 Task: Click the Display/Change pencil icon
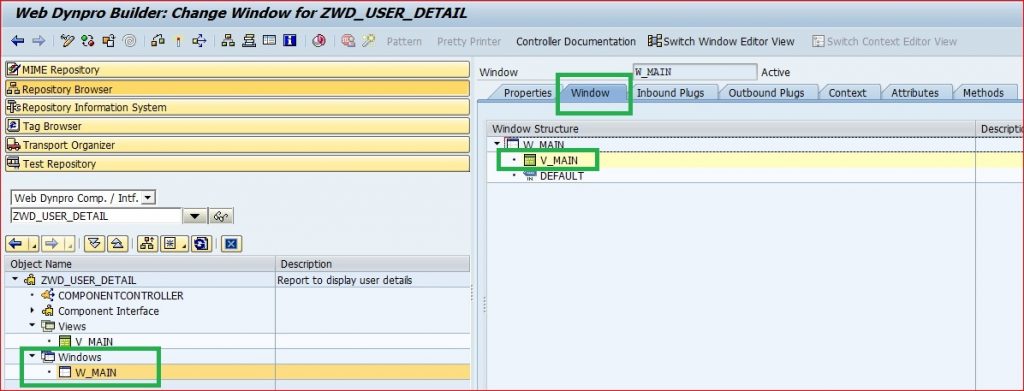pos(67,40)
